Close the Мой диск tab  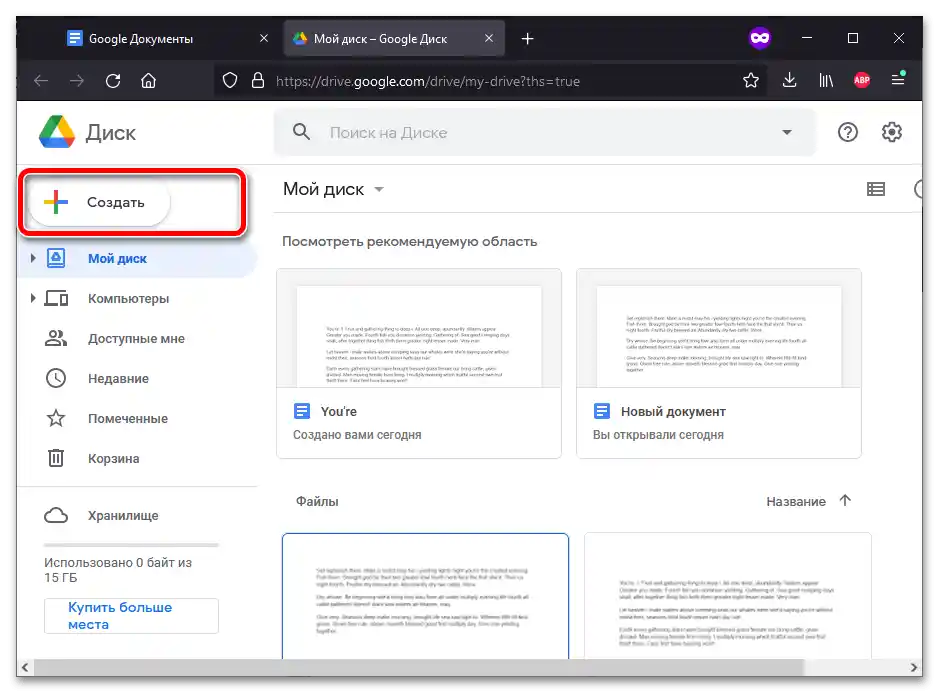489,38
